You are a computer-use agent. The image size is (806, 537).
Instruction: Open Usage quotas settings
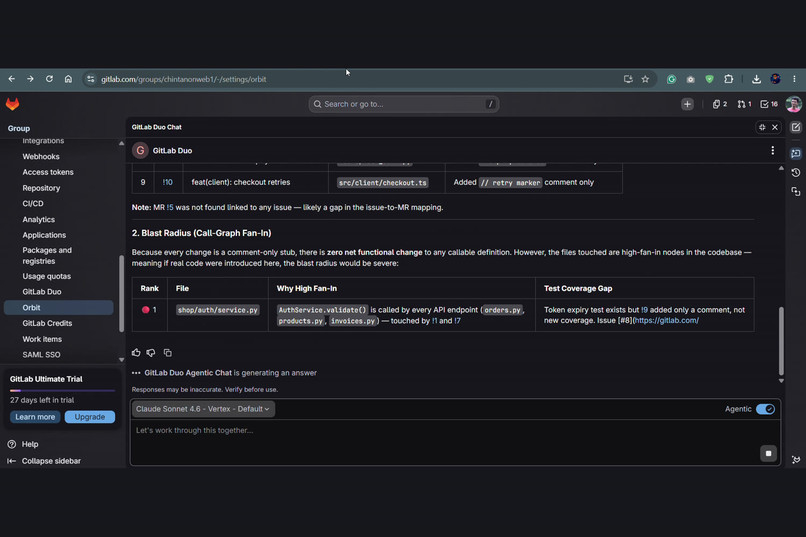47,276
